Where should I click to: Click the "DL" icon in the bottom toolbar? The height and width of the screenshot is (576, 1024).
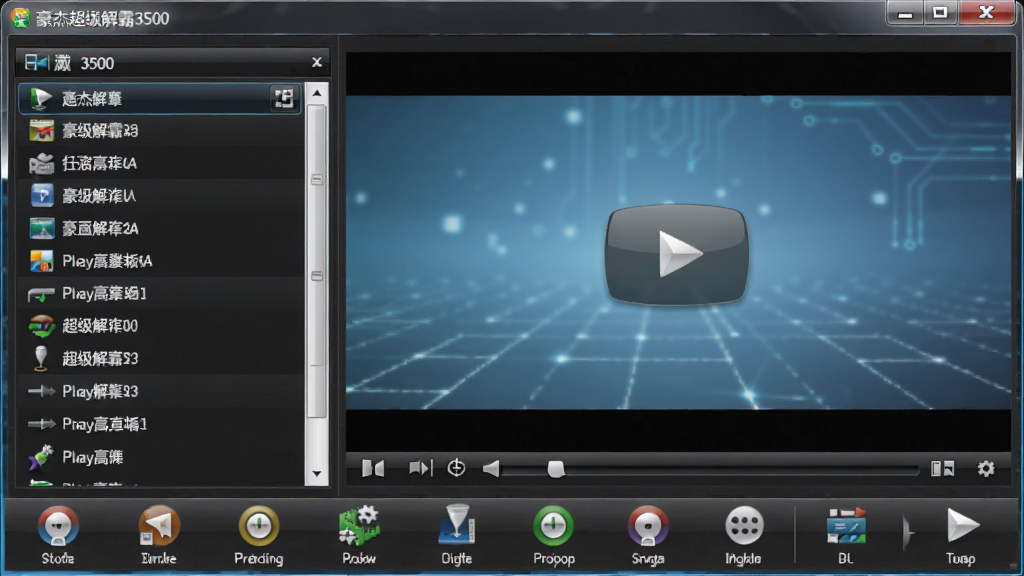[846, 526]
